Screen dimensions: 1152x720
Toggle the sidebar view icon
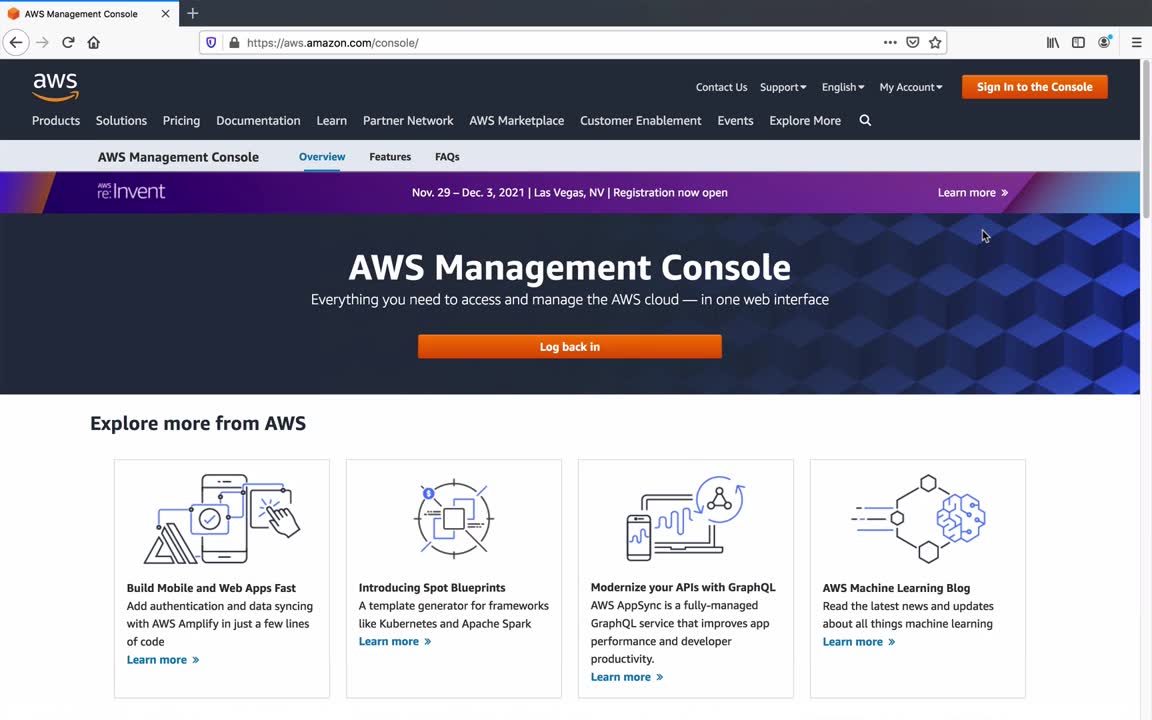click(1078, 43)
